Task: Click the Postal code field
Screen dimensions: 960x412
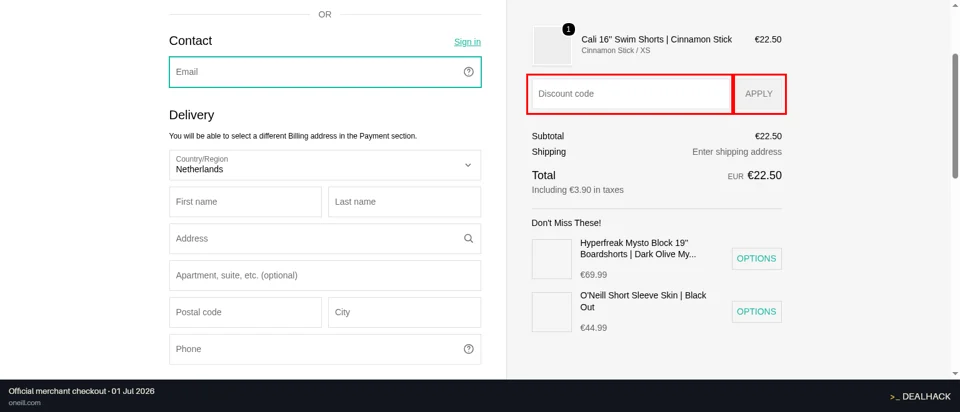Action: [246, 312]
